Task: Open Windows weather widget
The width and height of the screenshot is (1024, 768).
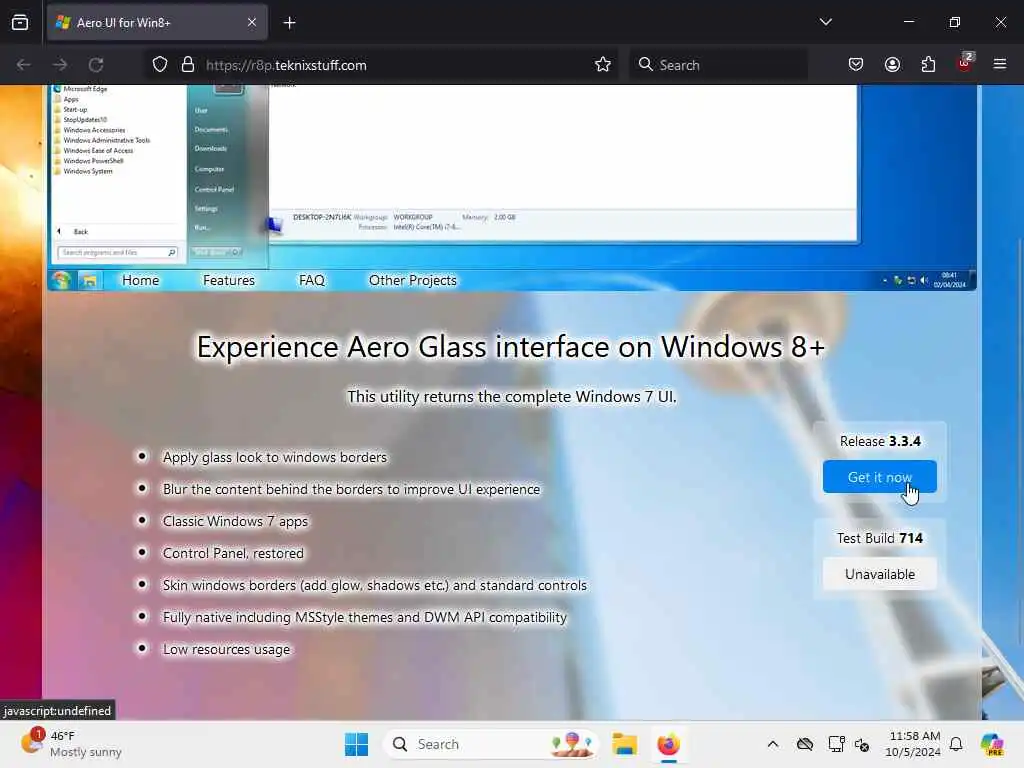Action: click(x=71, y=744)
